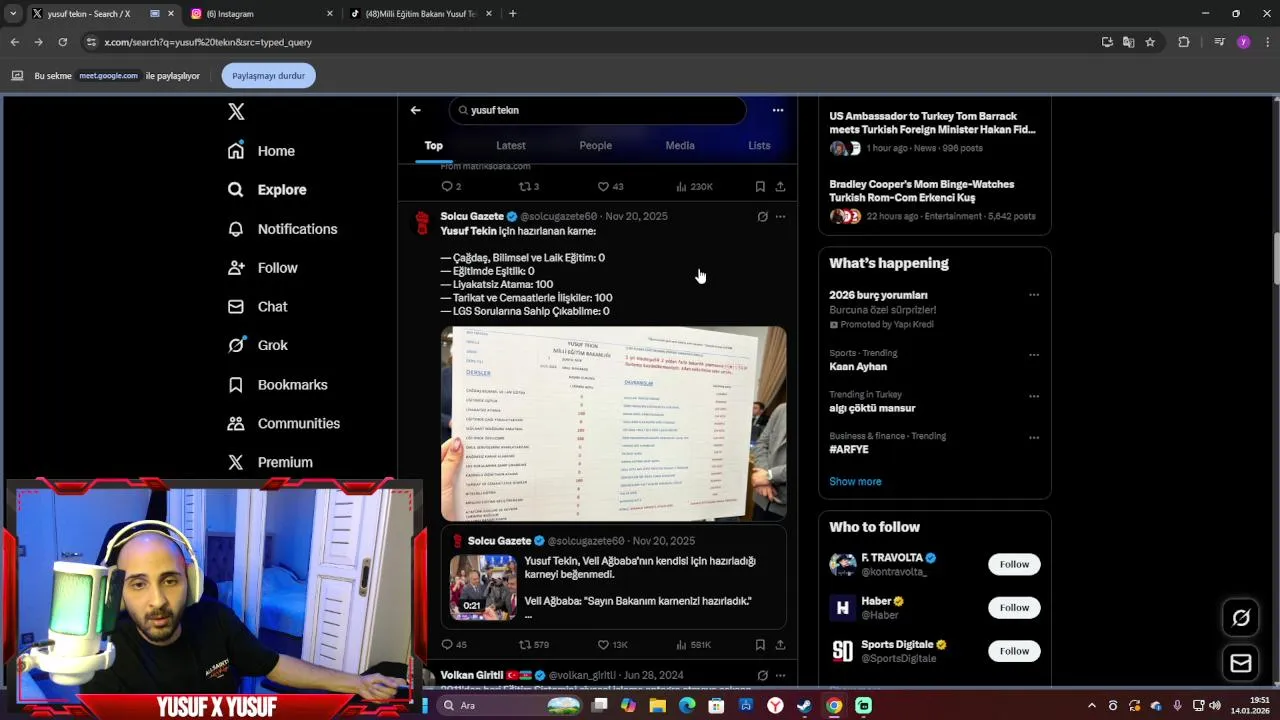Open more options for #ARFYE trend
This screenshot has width=1280, height=720.
click(1034, 438)
